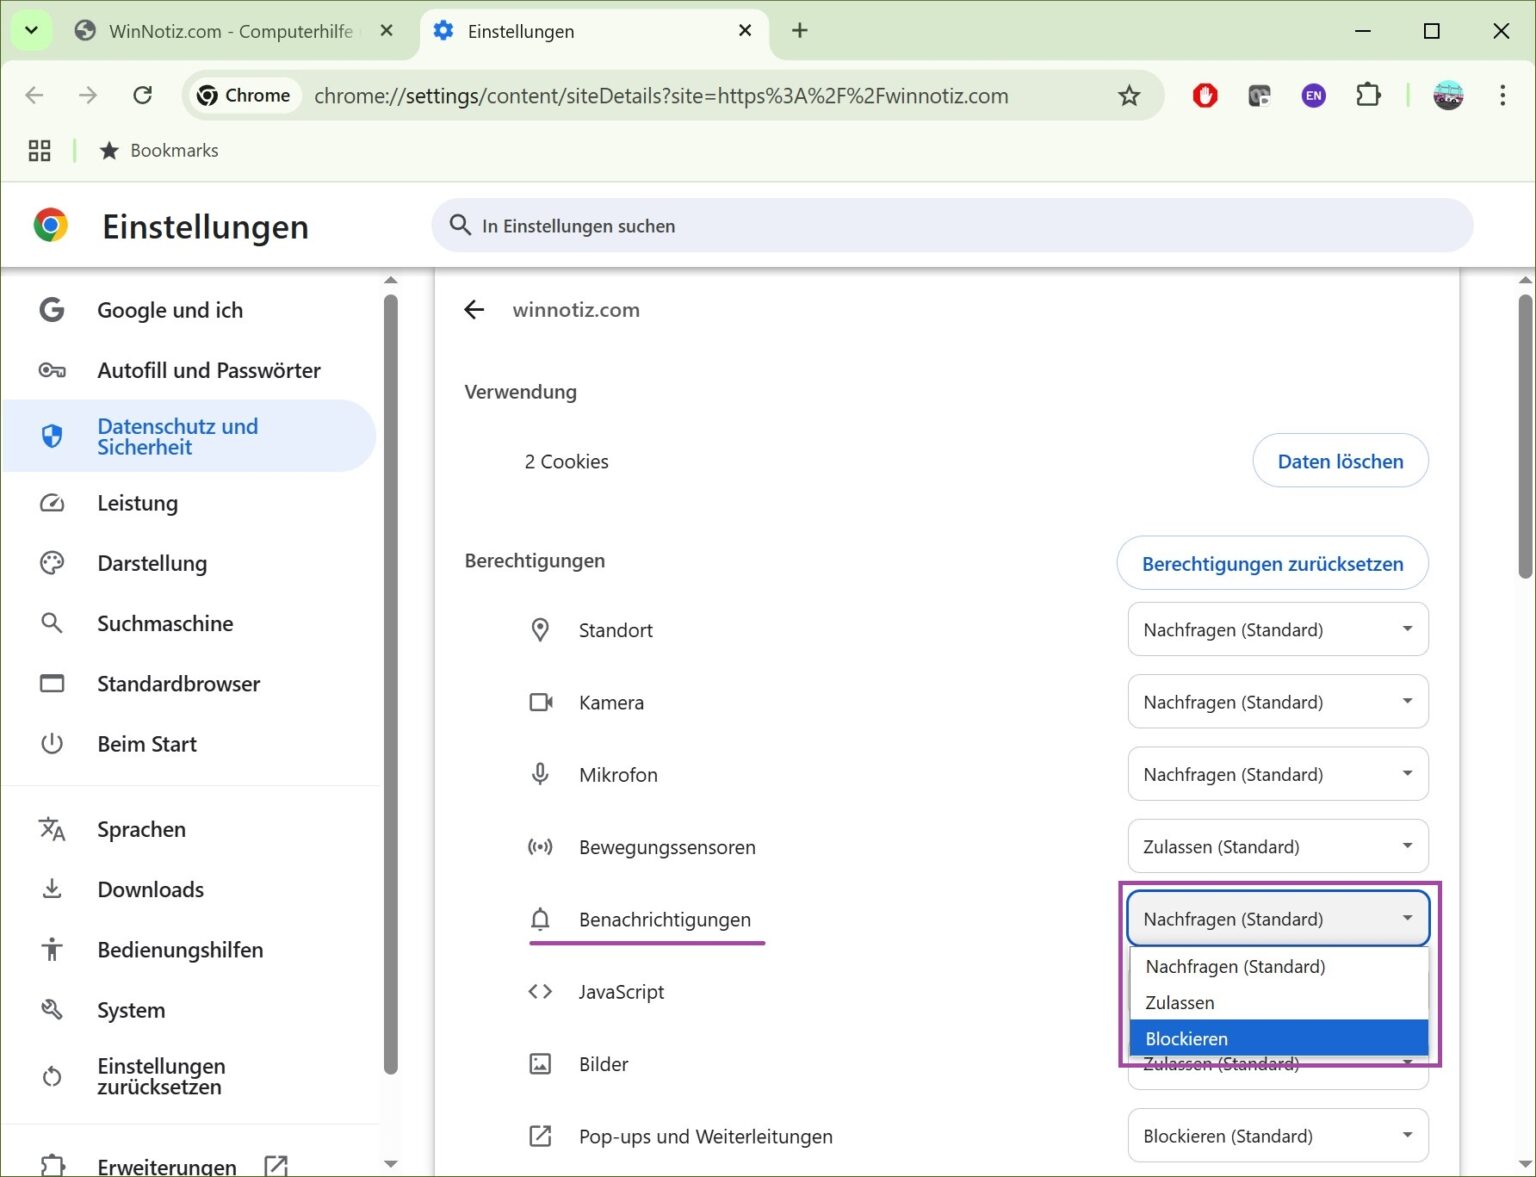Viewport: 1536px width, 1177px height.
Task: Click the Daten löschen button
Action: pyautogui.click(x=1340, y=461)
